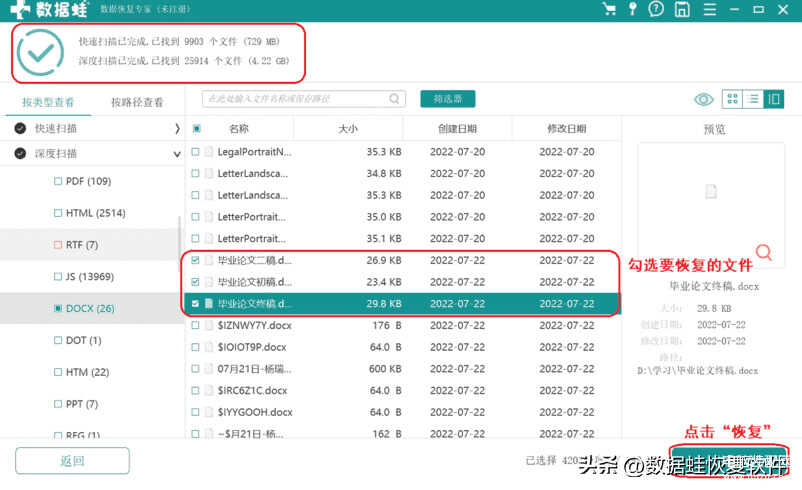
Task: Switch to detail split view
Action: click(x=774, y=99)
